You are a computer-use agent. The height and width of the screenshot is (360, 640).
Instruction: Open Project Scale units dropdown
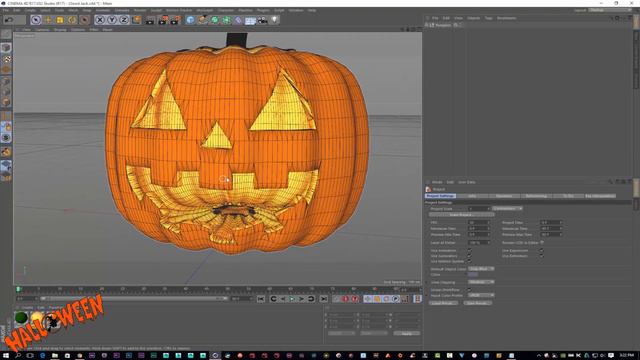pos(507,209)
